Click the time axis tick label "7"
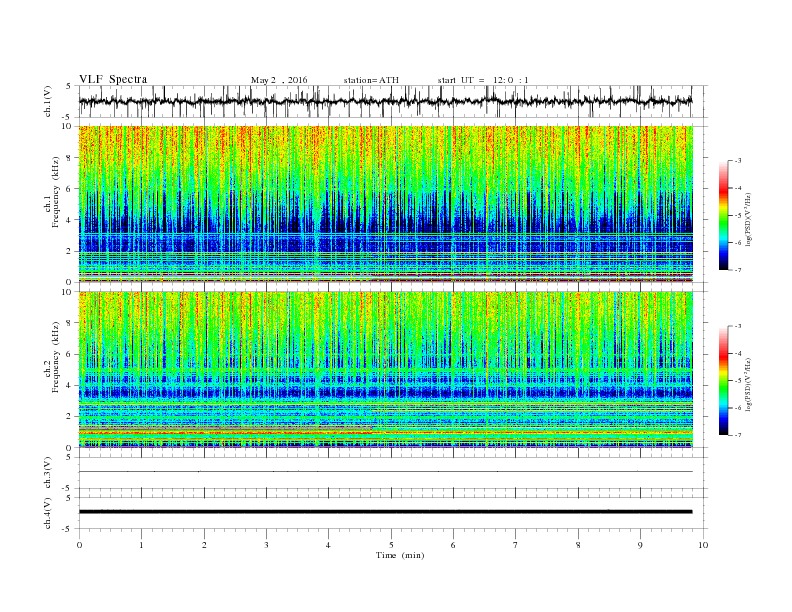Image resolution: width=792 pixels, height=612 pixels. pyautogui.click(x=516, y=545)
